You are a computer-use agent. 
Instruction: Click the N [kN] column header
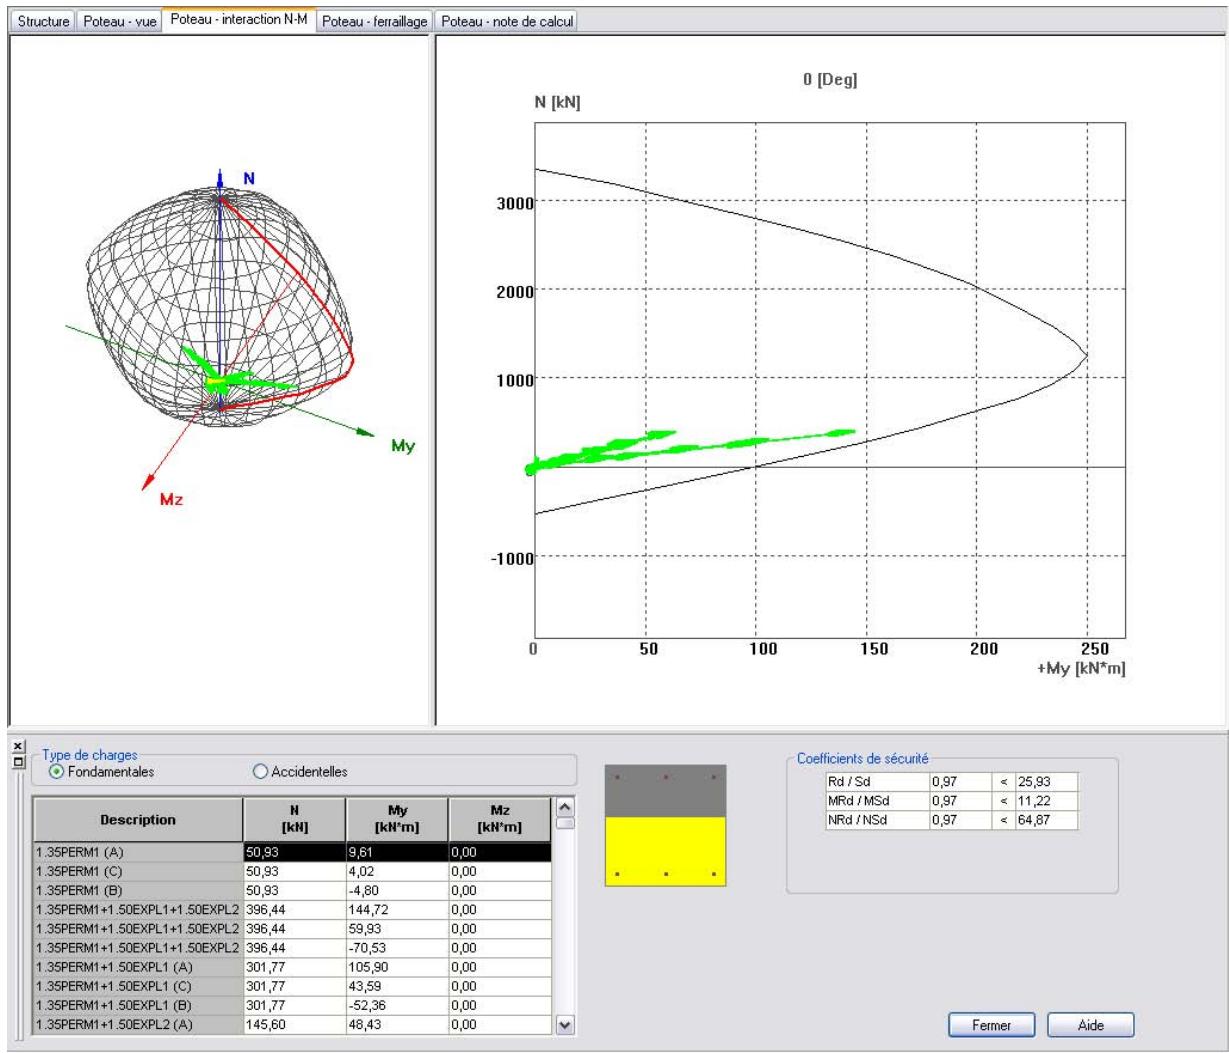point(294,820)
